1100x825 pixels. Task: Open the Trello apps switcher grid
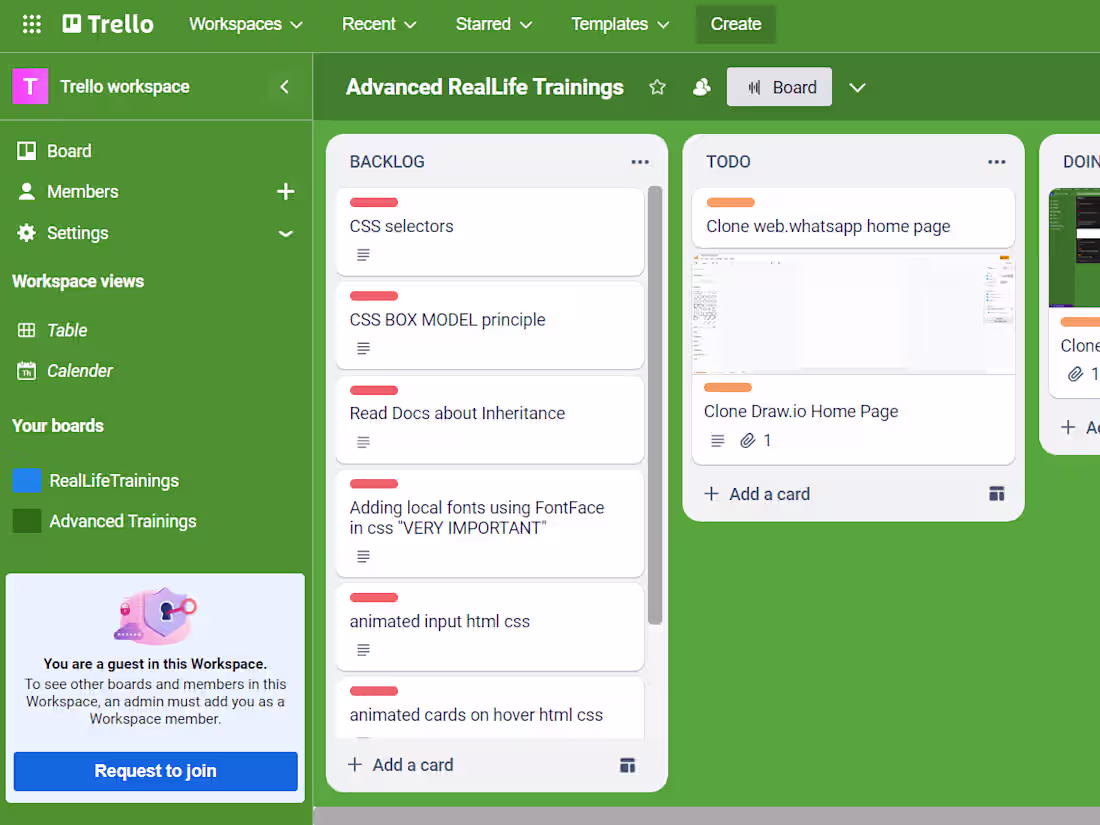pos(31,25)
